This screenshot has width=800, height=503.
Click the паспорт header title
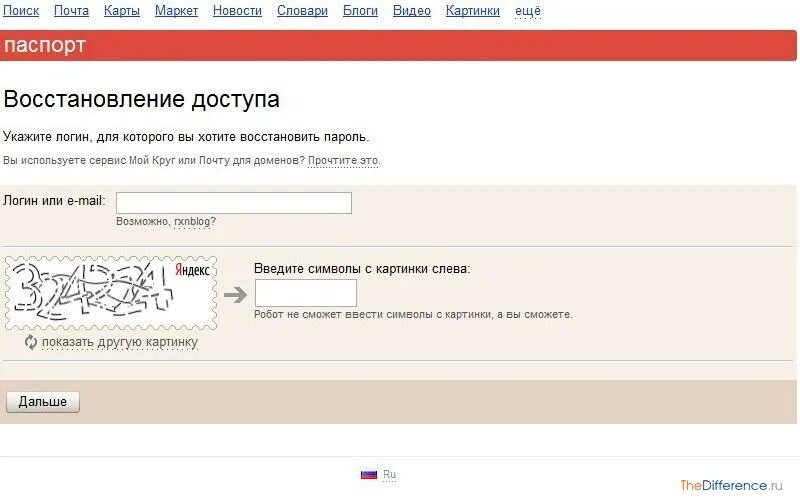tap(44, 45)
